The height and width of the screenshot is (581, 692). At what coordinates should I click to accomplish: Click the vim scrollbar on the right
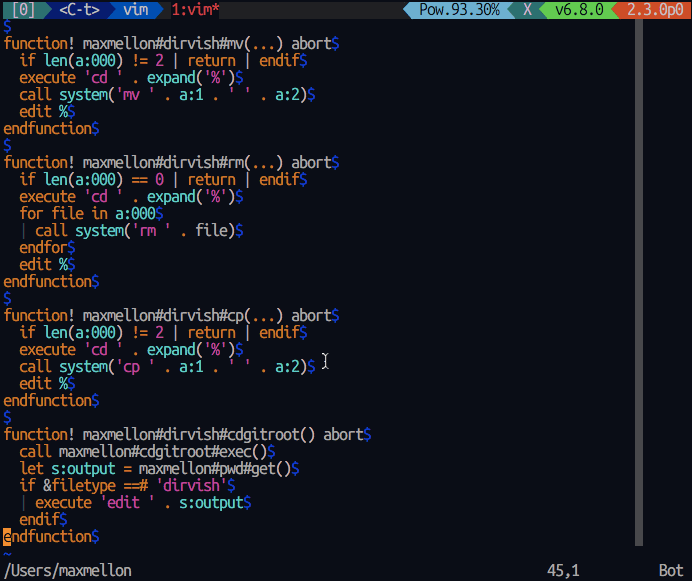[639, 283]
